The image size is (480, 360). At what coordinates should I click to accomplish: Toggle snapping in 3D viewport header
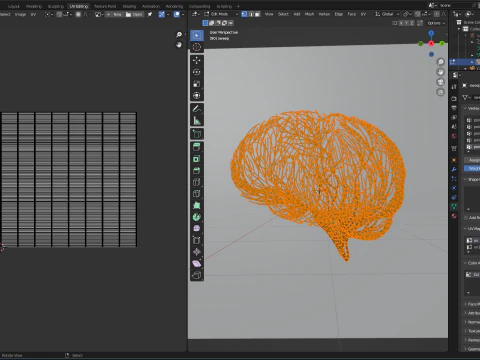point(418,14)
